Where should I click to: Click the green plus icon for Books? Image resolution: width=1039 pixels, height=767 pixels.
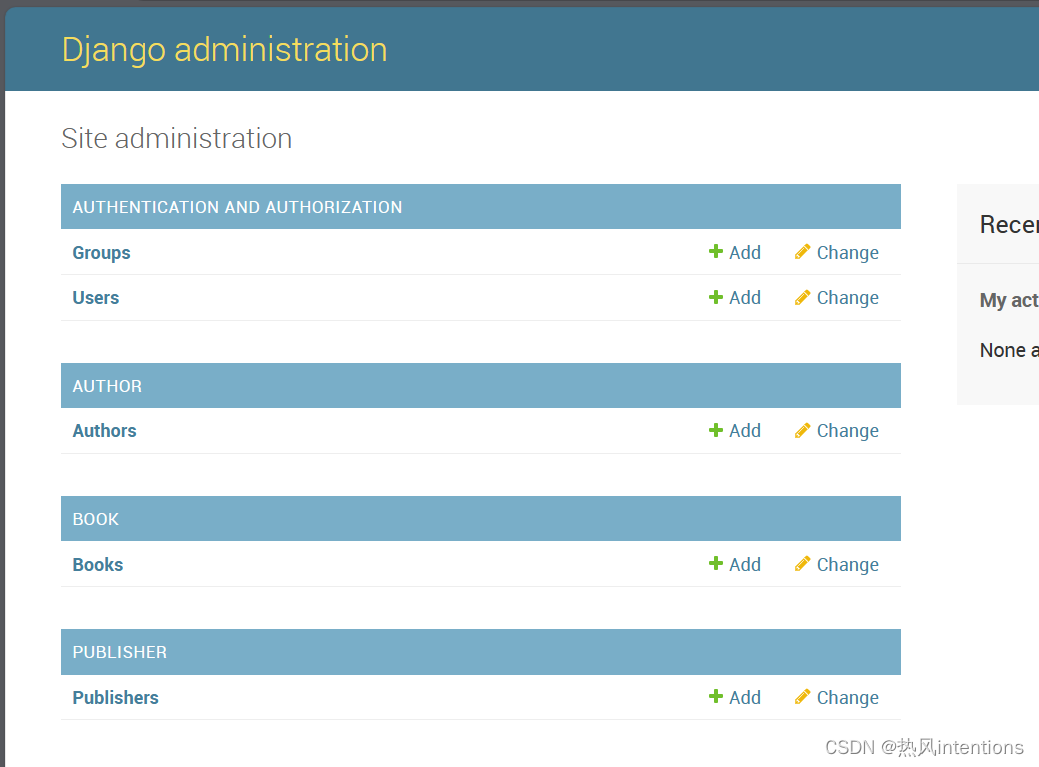pyautogui.click(x=716, y=564)
